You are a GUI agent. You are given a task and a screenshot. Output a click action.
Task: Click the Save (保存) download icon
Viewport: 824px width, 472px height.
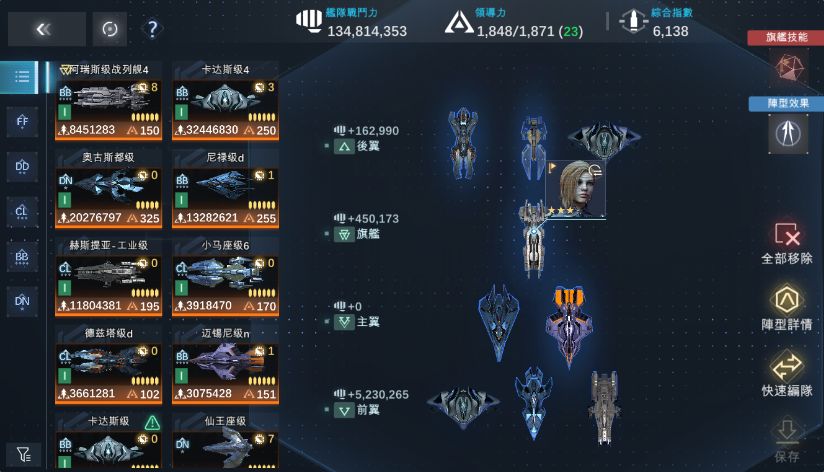pyautogui.click(x=787, y=432)
